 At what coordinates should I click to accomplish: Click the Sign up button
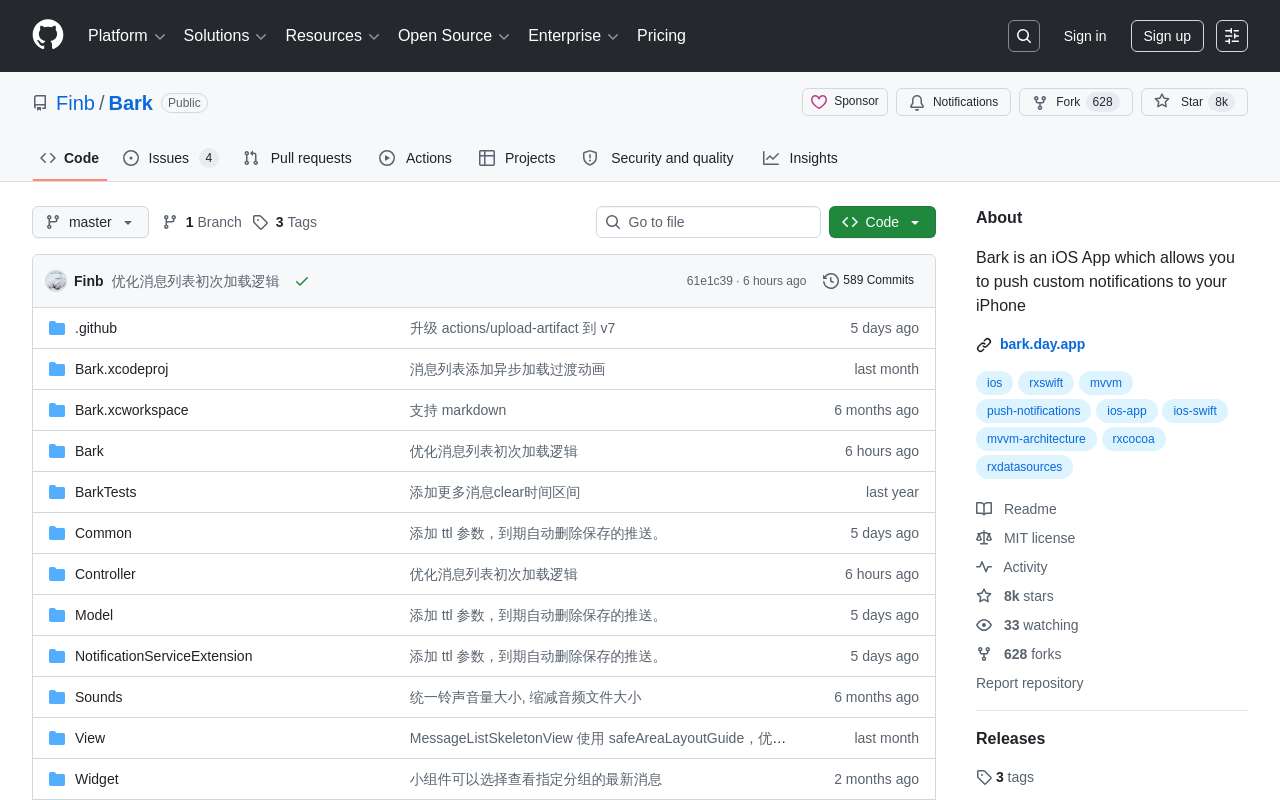[x=1167, y=36]
